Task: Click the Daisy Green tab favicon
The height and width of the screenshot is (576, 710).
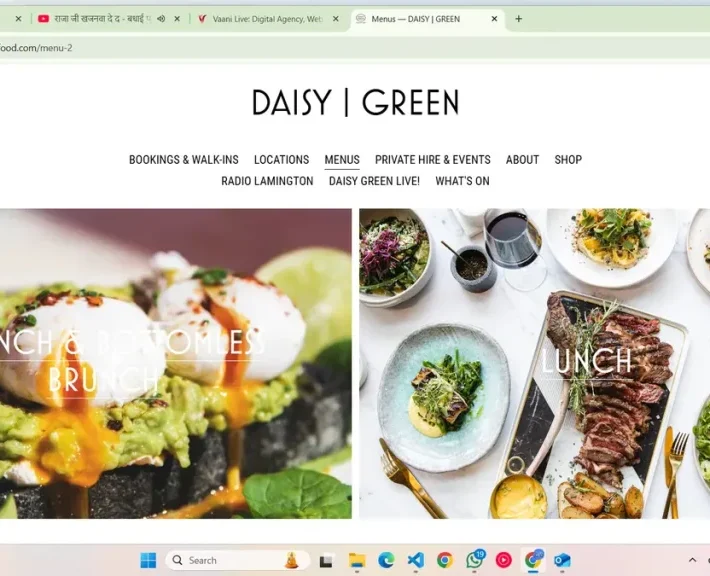Action: 361,19
